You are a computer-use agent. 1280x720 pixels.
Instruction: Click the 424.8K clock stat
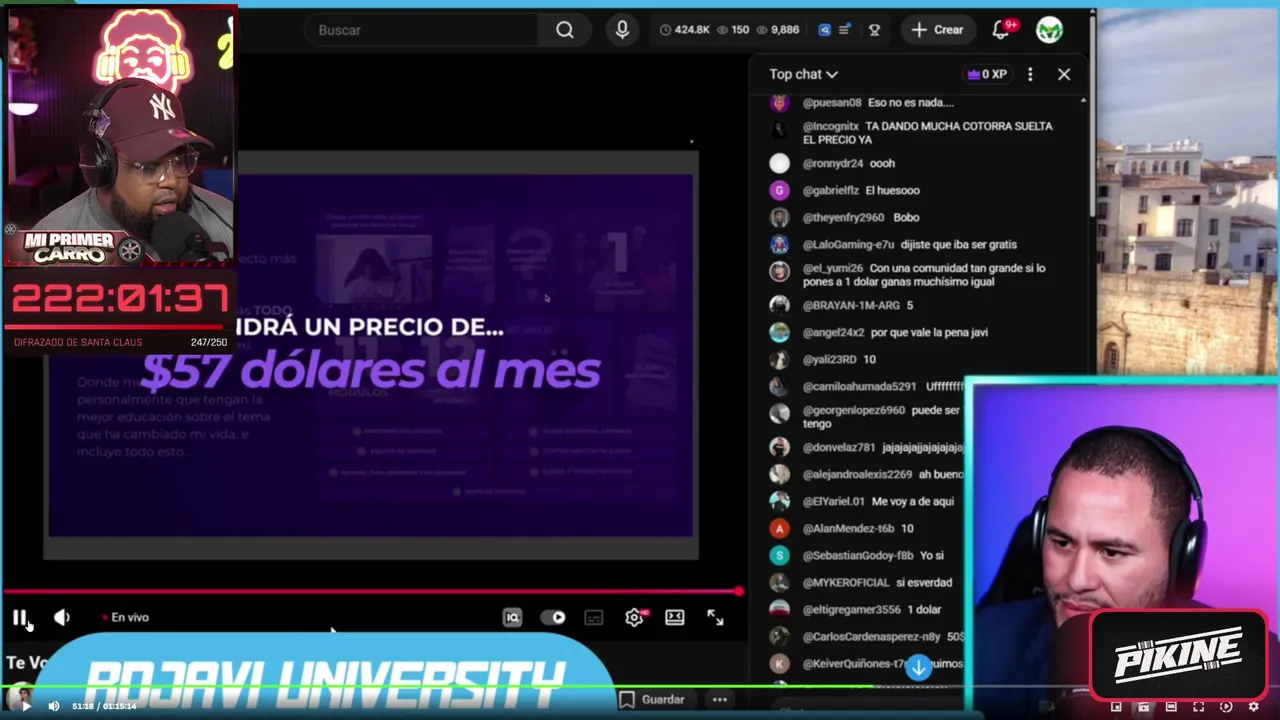pyautogui.click(x=685, y=30)
